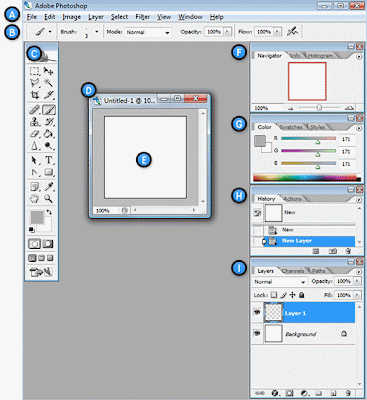
Task: Select the Brush tool in toolbox
Action: click(49, 110)
